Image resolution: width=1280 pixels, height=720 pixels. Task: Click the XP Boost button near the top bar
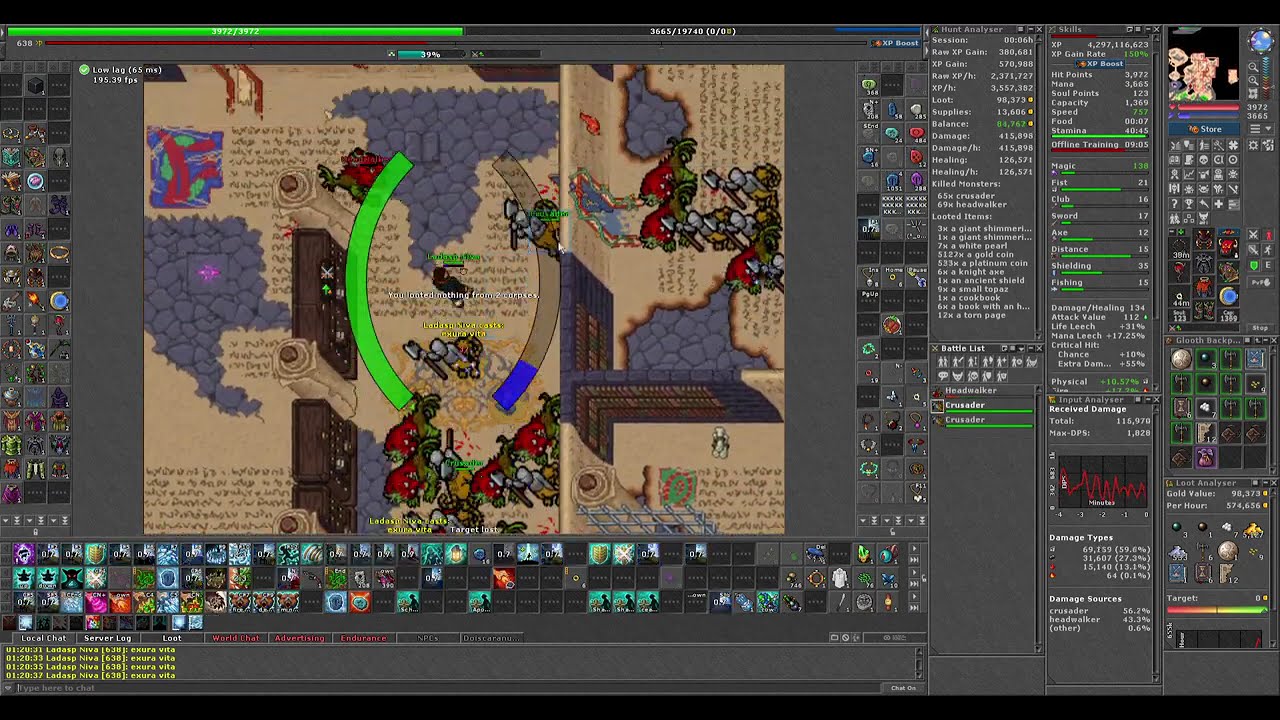[895, 43]
